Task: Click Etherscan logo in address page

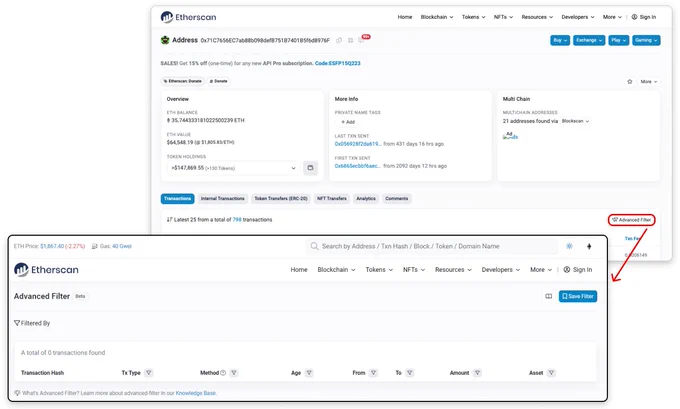Action: coord(188,17)
